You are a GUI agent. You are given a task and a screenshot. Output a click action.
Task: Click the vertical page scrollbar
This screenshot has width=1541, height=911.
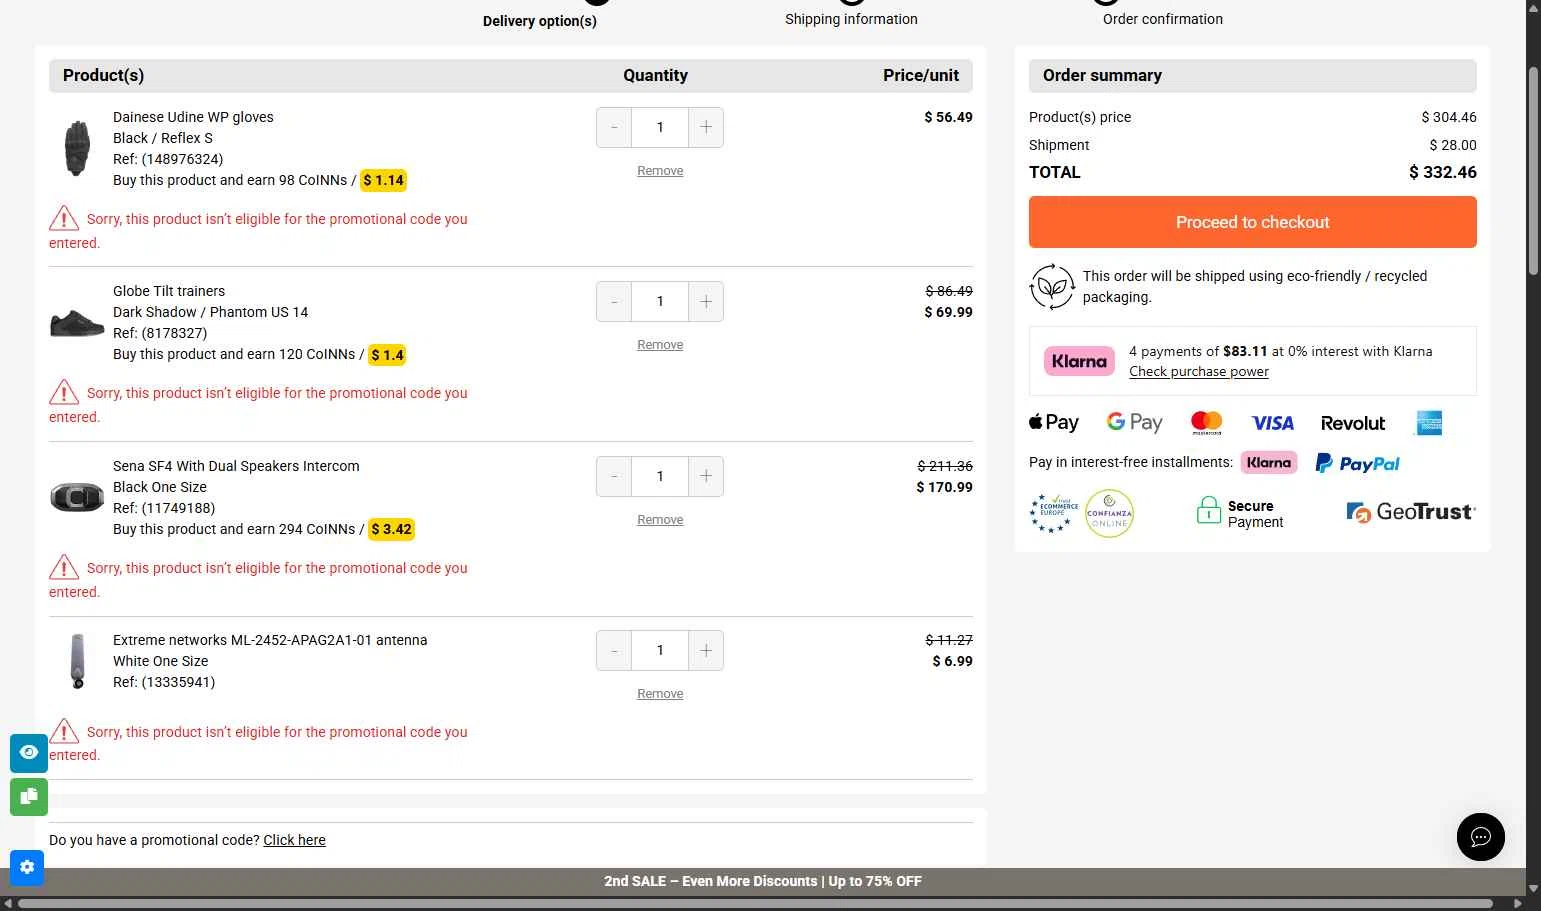point(1533,170)
